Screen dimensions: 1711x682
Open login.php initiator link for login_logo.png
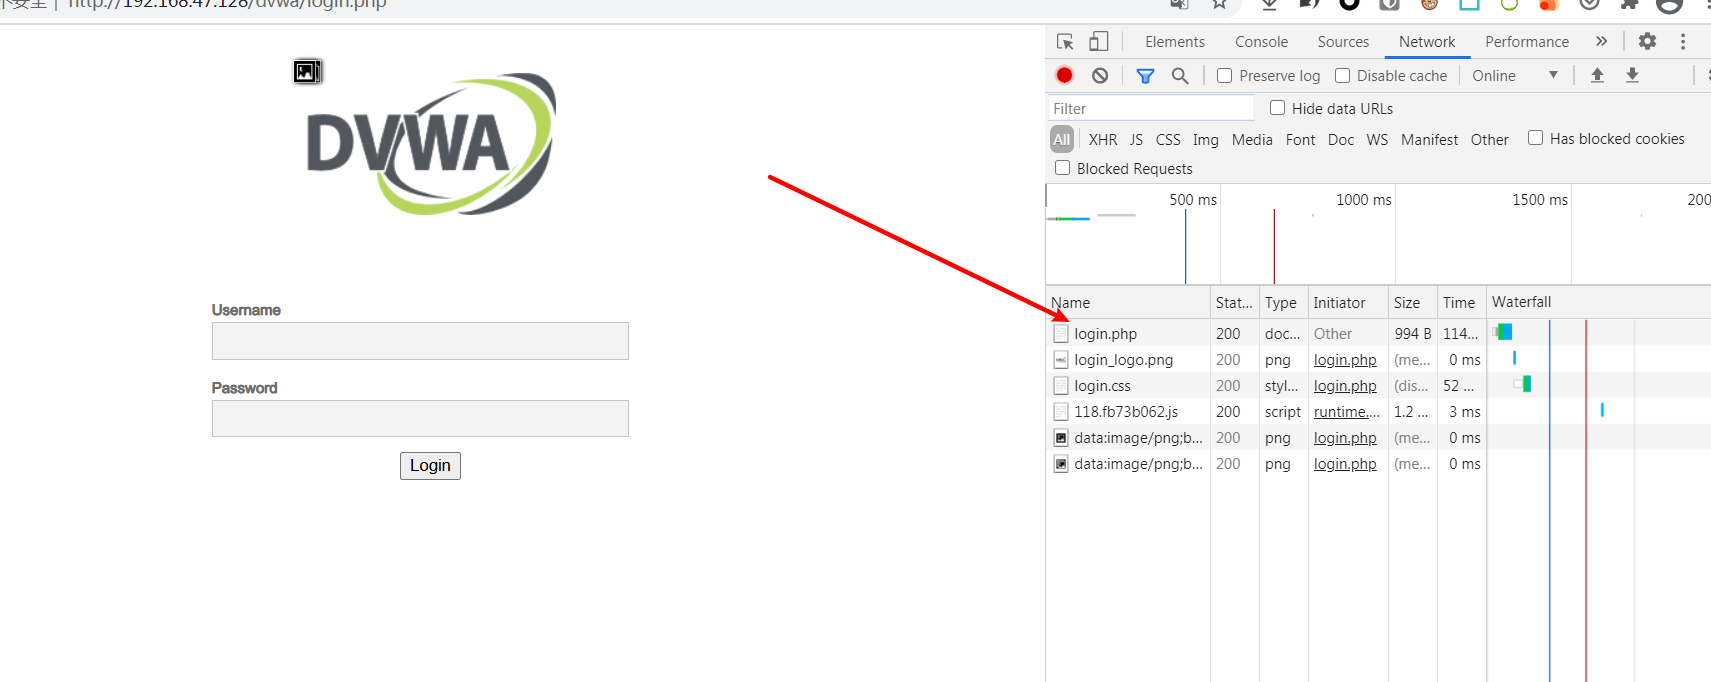(1345, 359)
